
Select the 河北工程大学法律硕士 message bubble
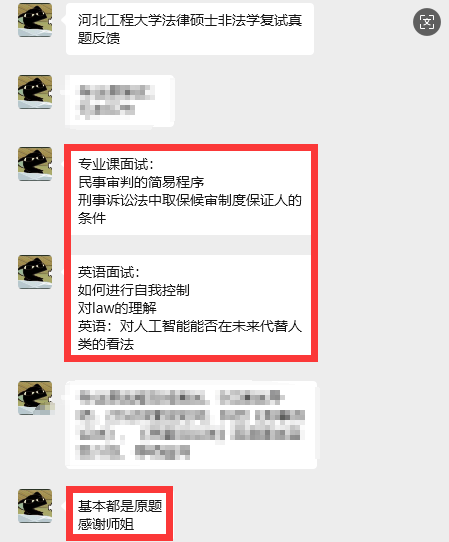point(190,29)
